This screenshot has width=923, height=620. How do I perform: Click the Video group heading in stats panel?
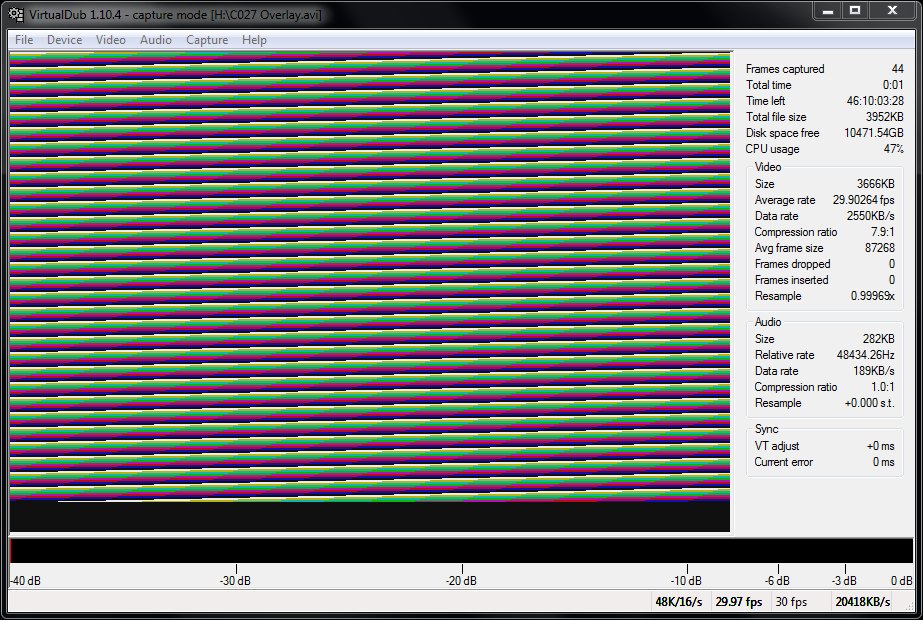768,167
